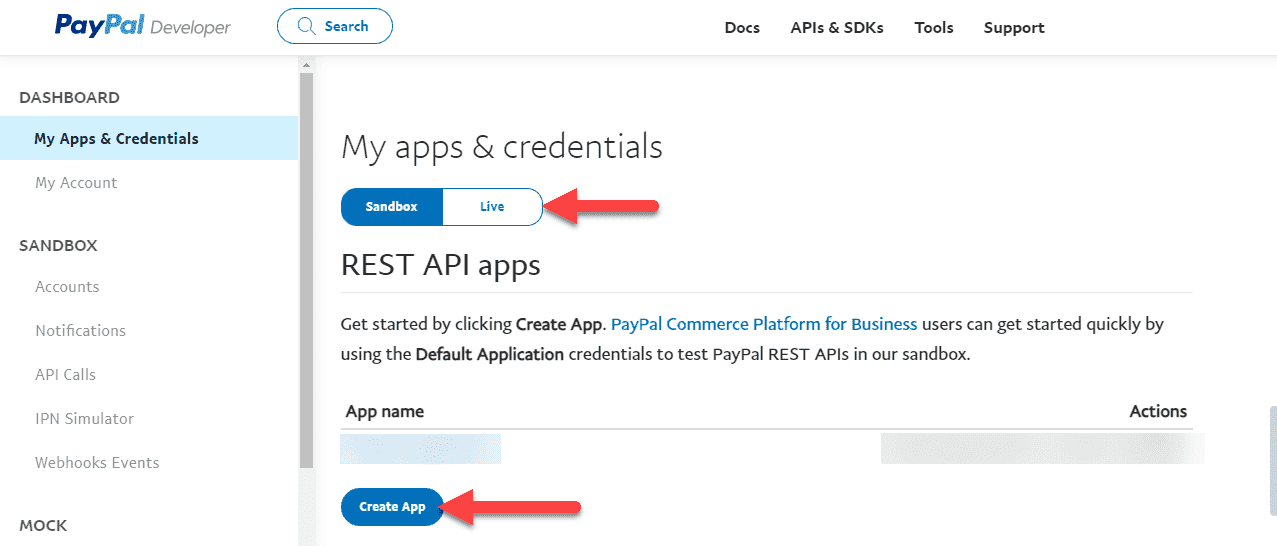The image size is (1277, 546).
Task: Click the DASHBOARD section heading
Action: (69, 97)
